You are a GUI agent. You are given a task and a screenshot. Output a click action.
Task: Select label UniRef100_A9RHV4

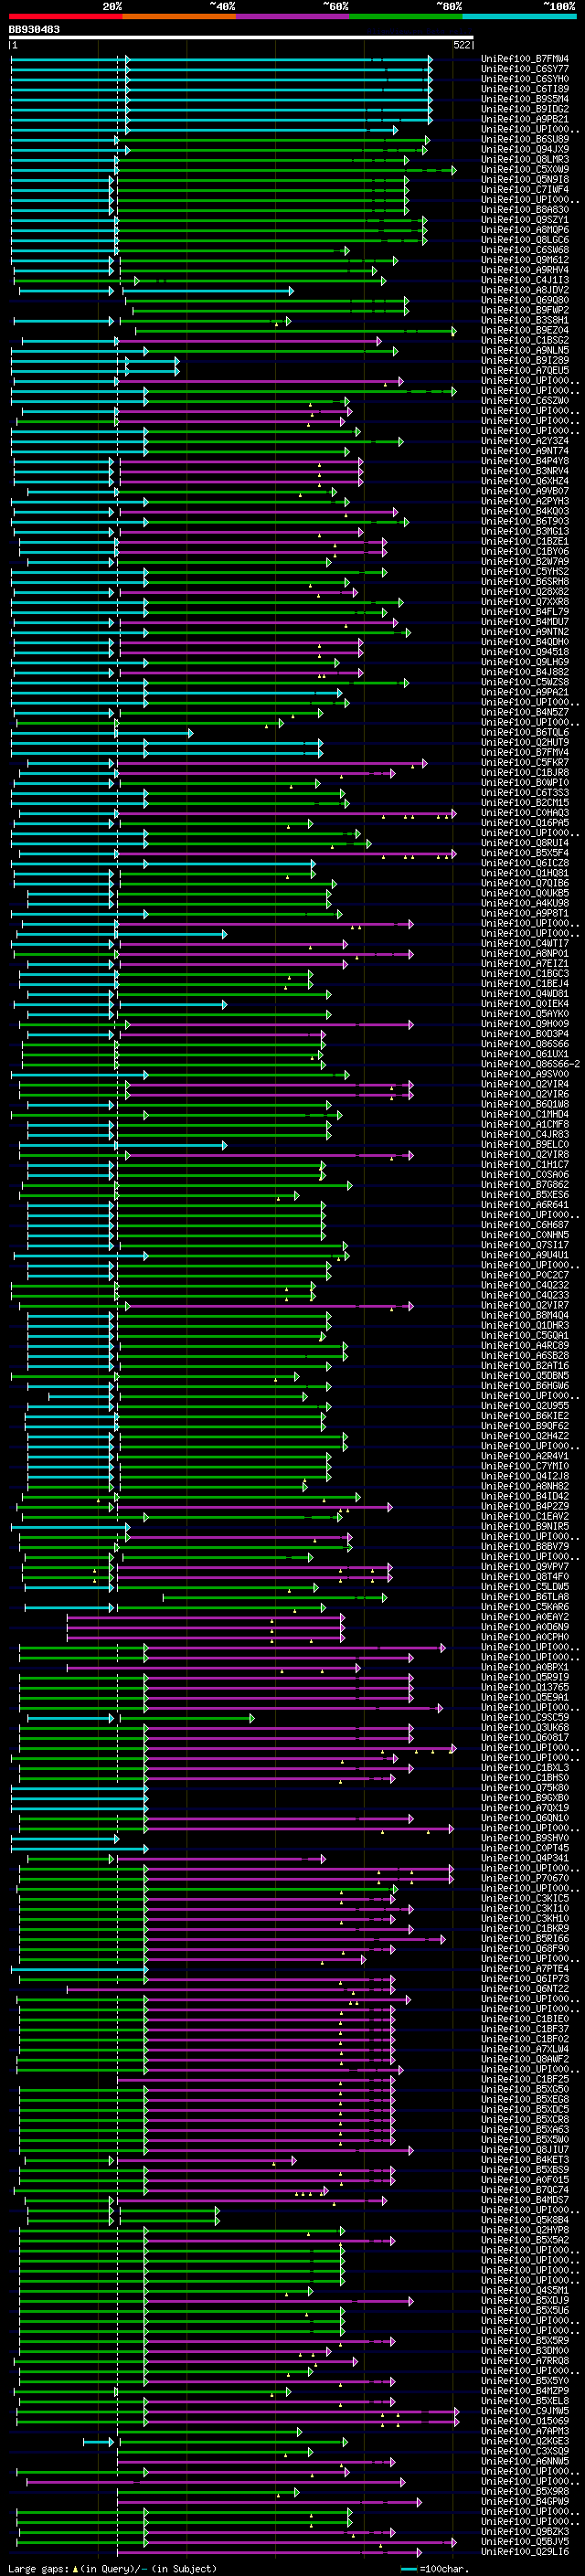(525, 270)
